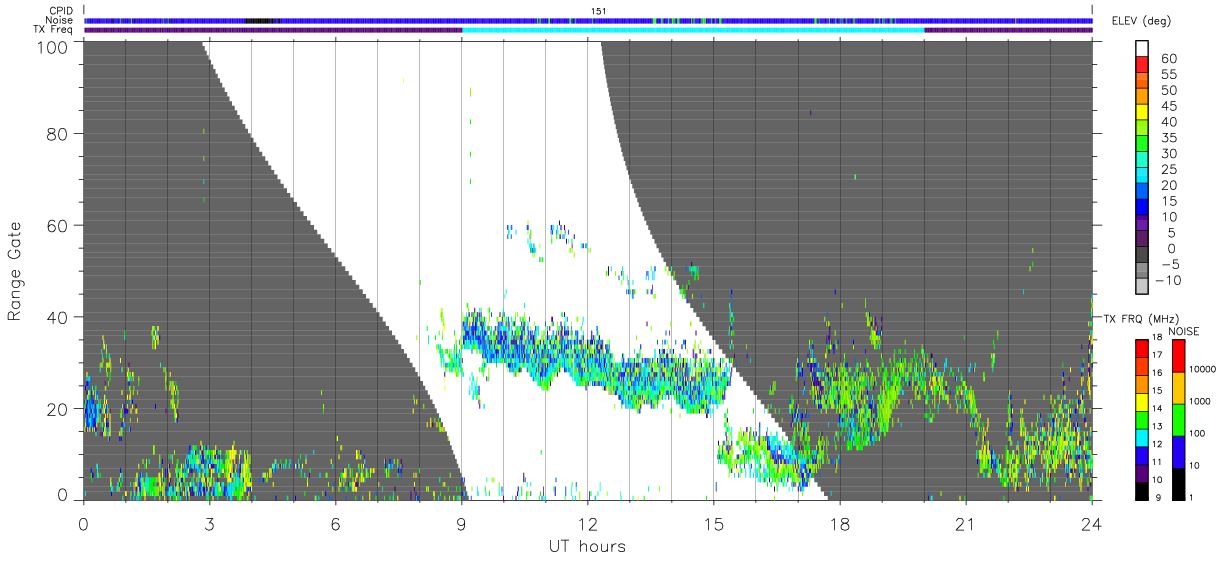
Task: Click the yellow swatch in the ELEV colorbar
Action: pos(1144,111)
